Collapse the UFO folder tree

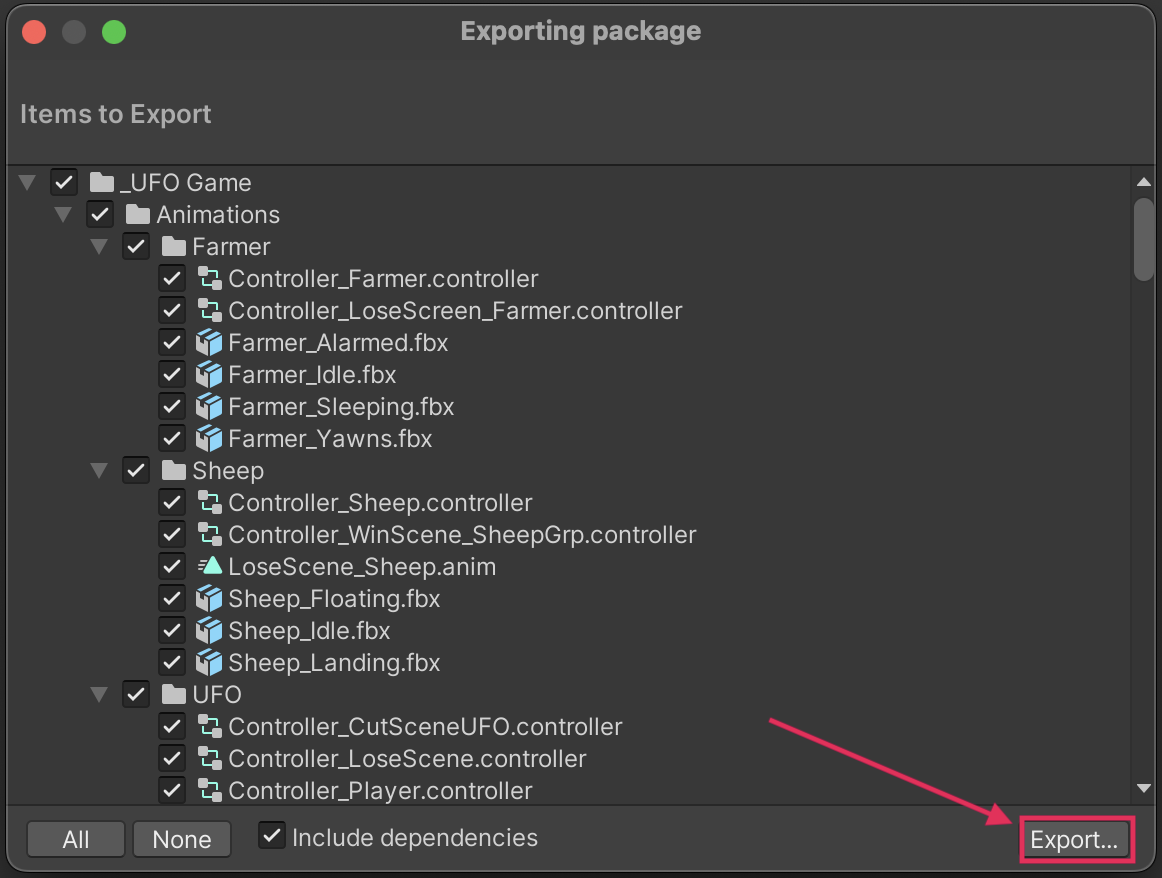(100, 695)
